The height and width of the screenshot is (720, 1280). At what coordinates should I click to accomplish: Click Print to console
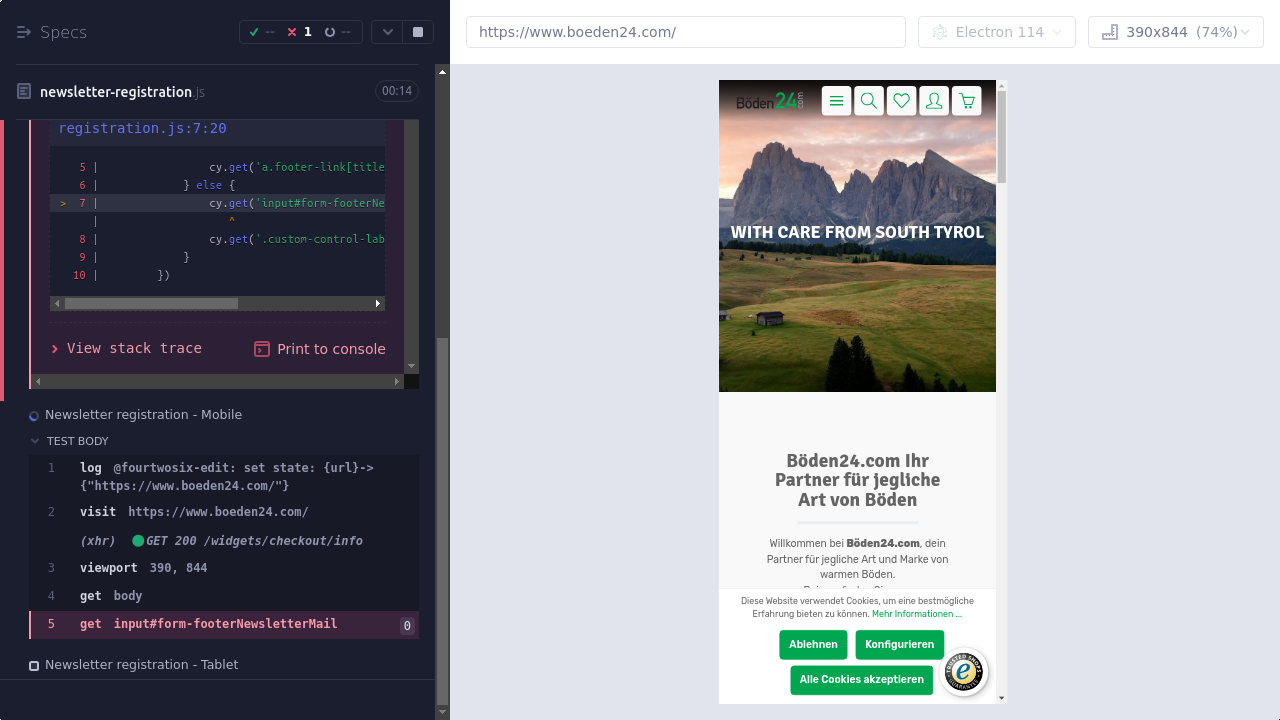click(320, 349)
